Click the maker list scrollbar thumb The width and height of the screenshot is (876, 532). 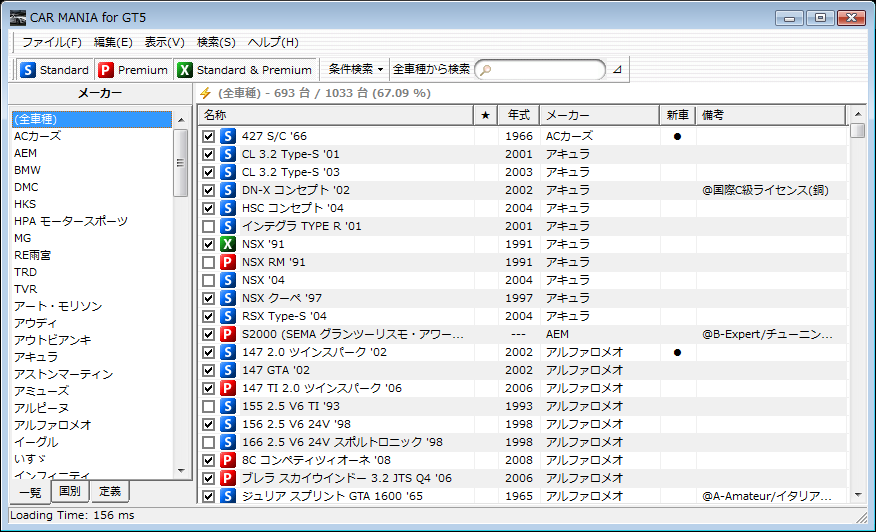(180, 163)
